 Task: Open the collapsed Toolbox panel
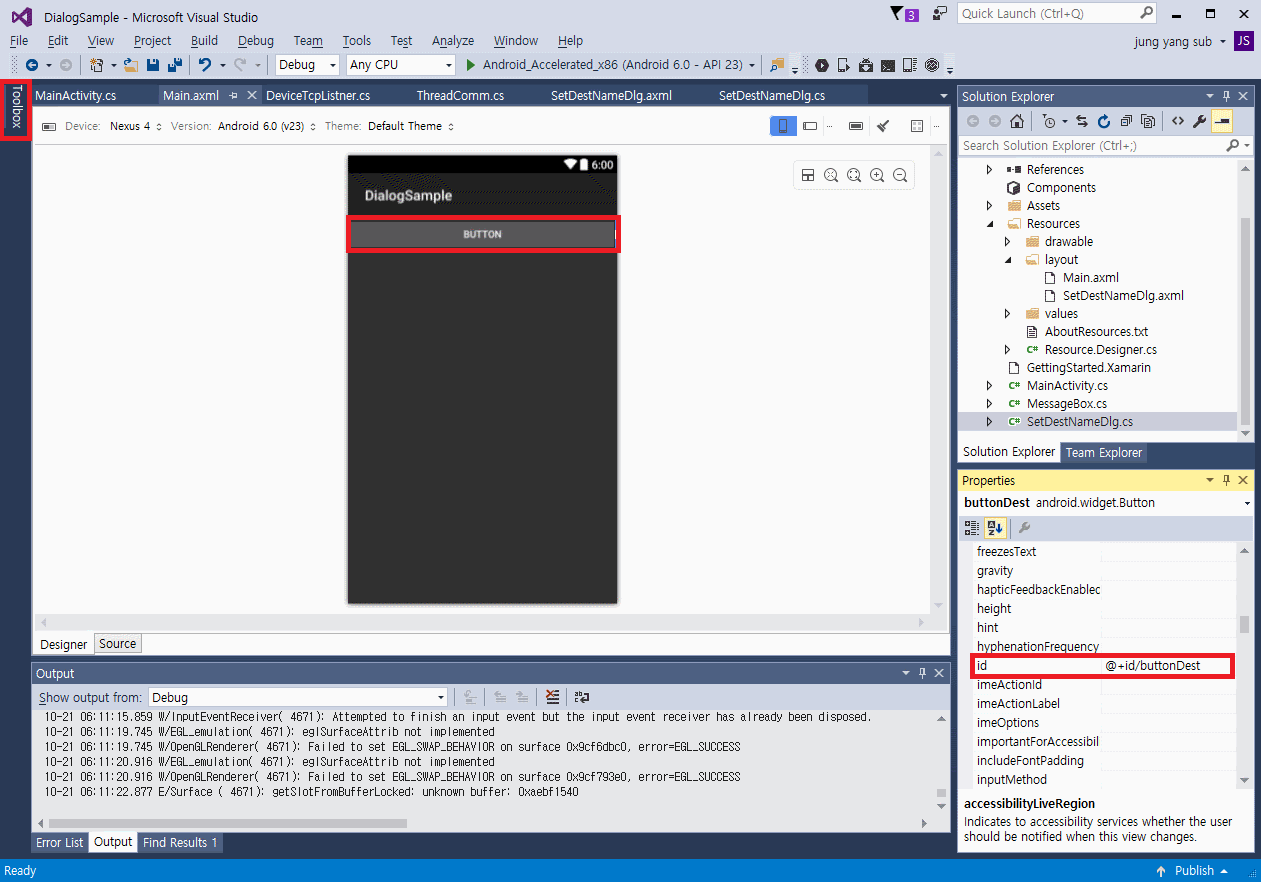16,108
